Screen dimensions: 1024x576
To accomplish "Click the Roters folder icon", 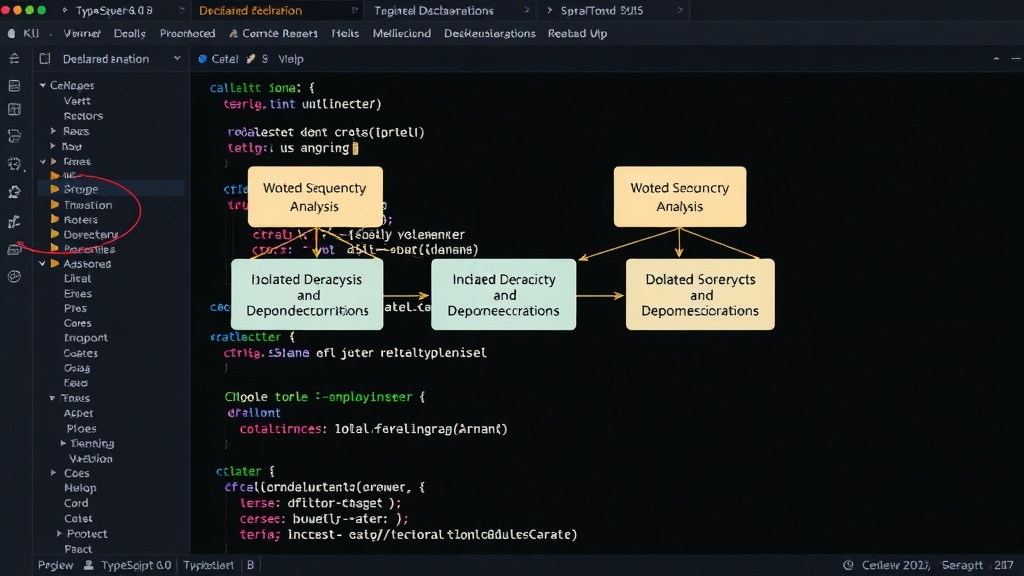I will 55,219.
